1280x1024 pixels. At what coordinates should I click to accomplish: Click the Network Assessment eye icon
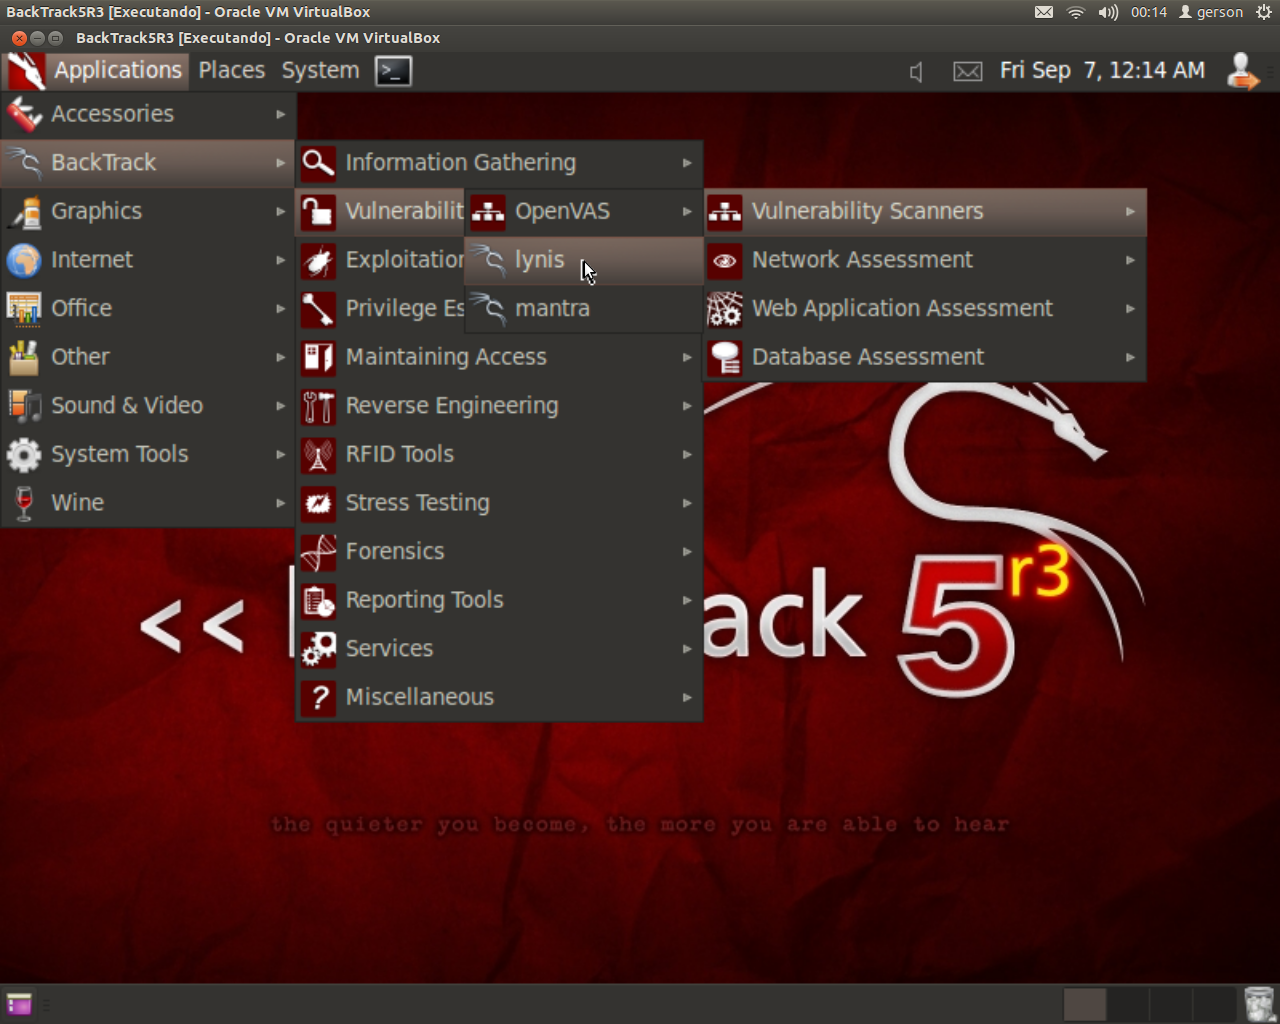(725, 260)
